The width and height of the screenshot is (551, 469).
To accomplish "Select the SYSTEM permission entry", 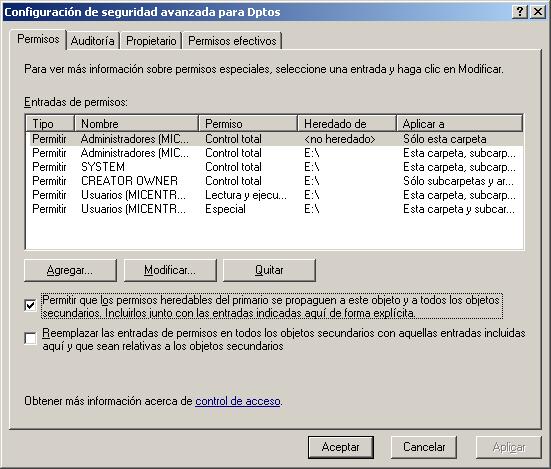I will [x=274, y=167].
